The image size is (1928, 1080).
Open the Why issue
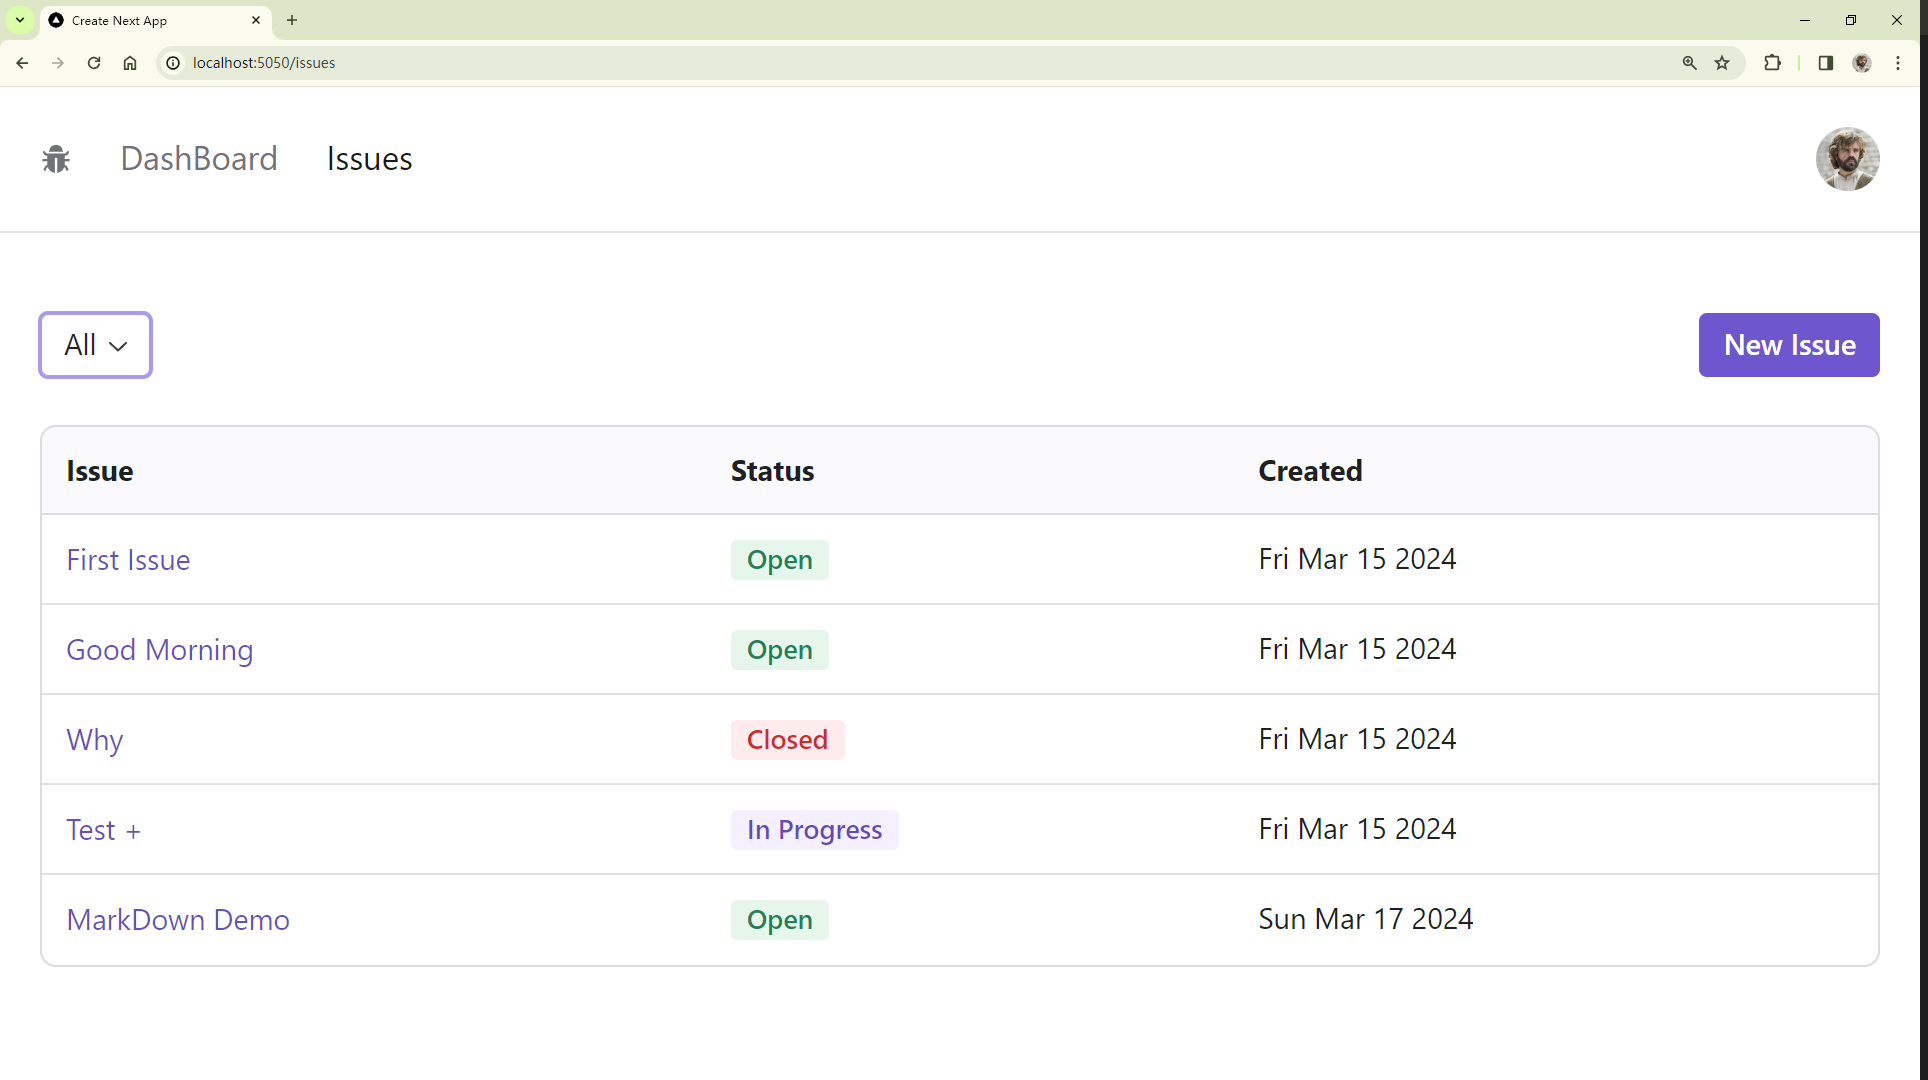pos(95,740)
